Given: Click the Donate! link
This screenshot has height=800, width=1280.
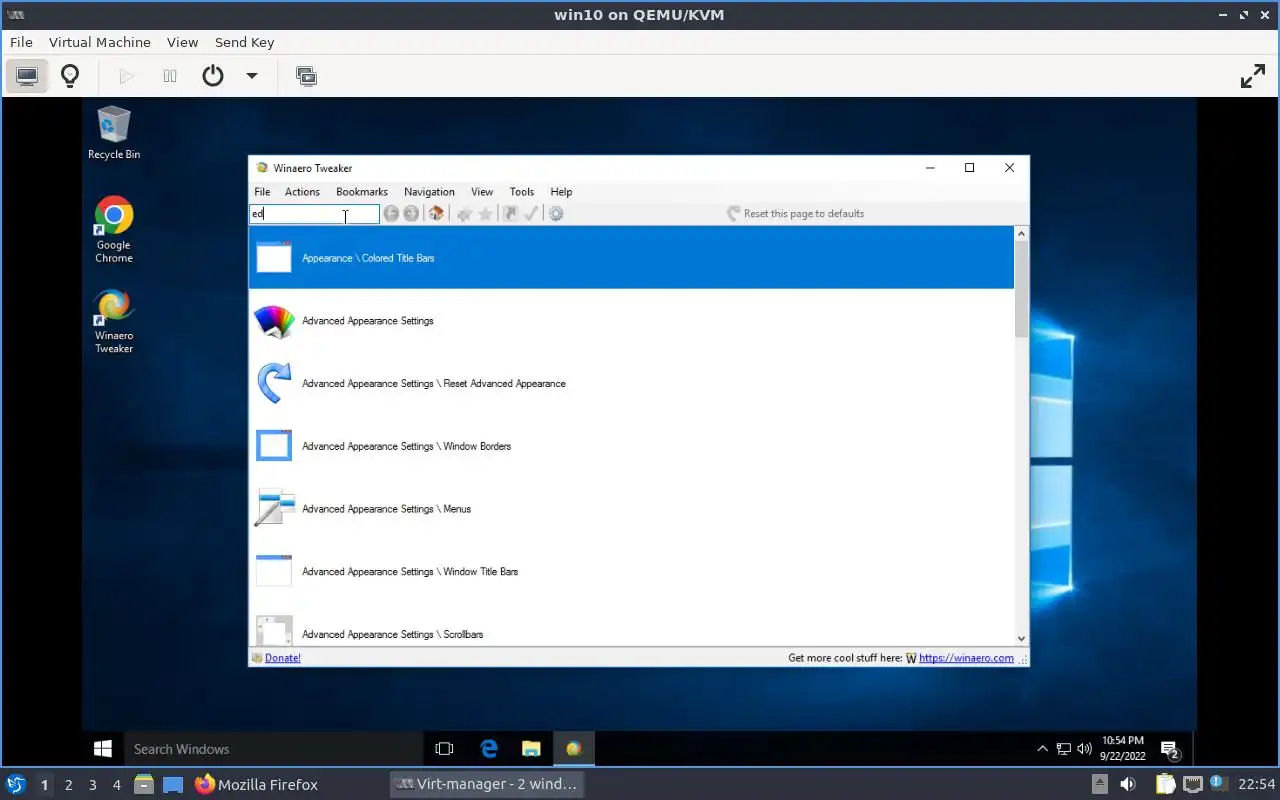Looking at the screenshot, I should pos(283,658).
